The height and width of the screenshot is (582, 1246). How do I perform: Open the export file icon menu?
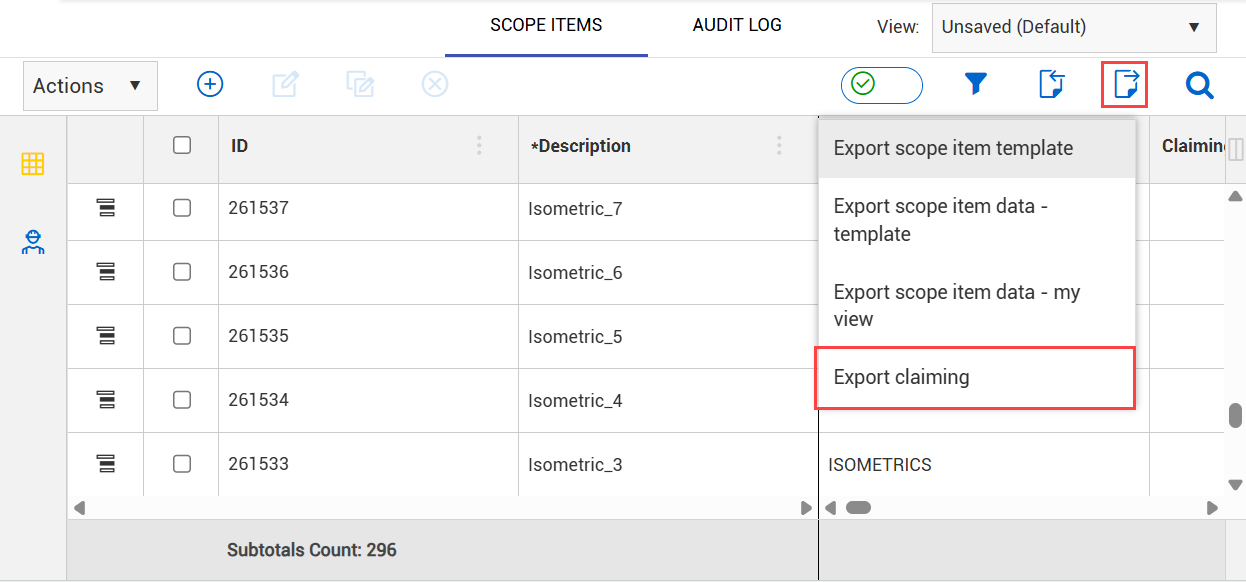(1124, 85)
